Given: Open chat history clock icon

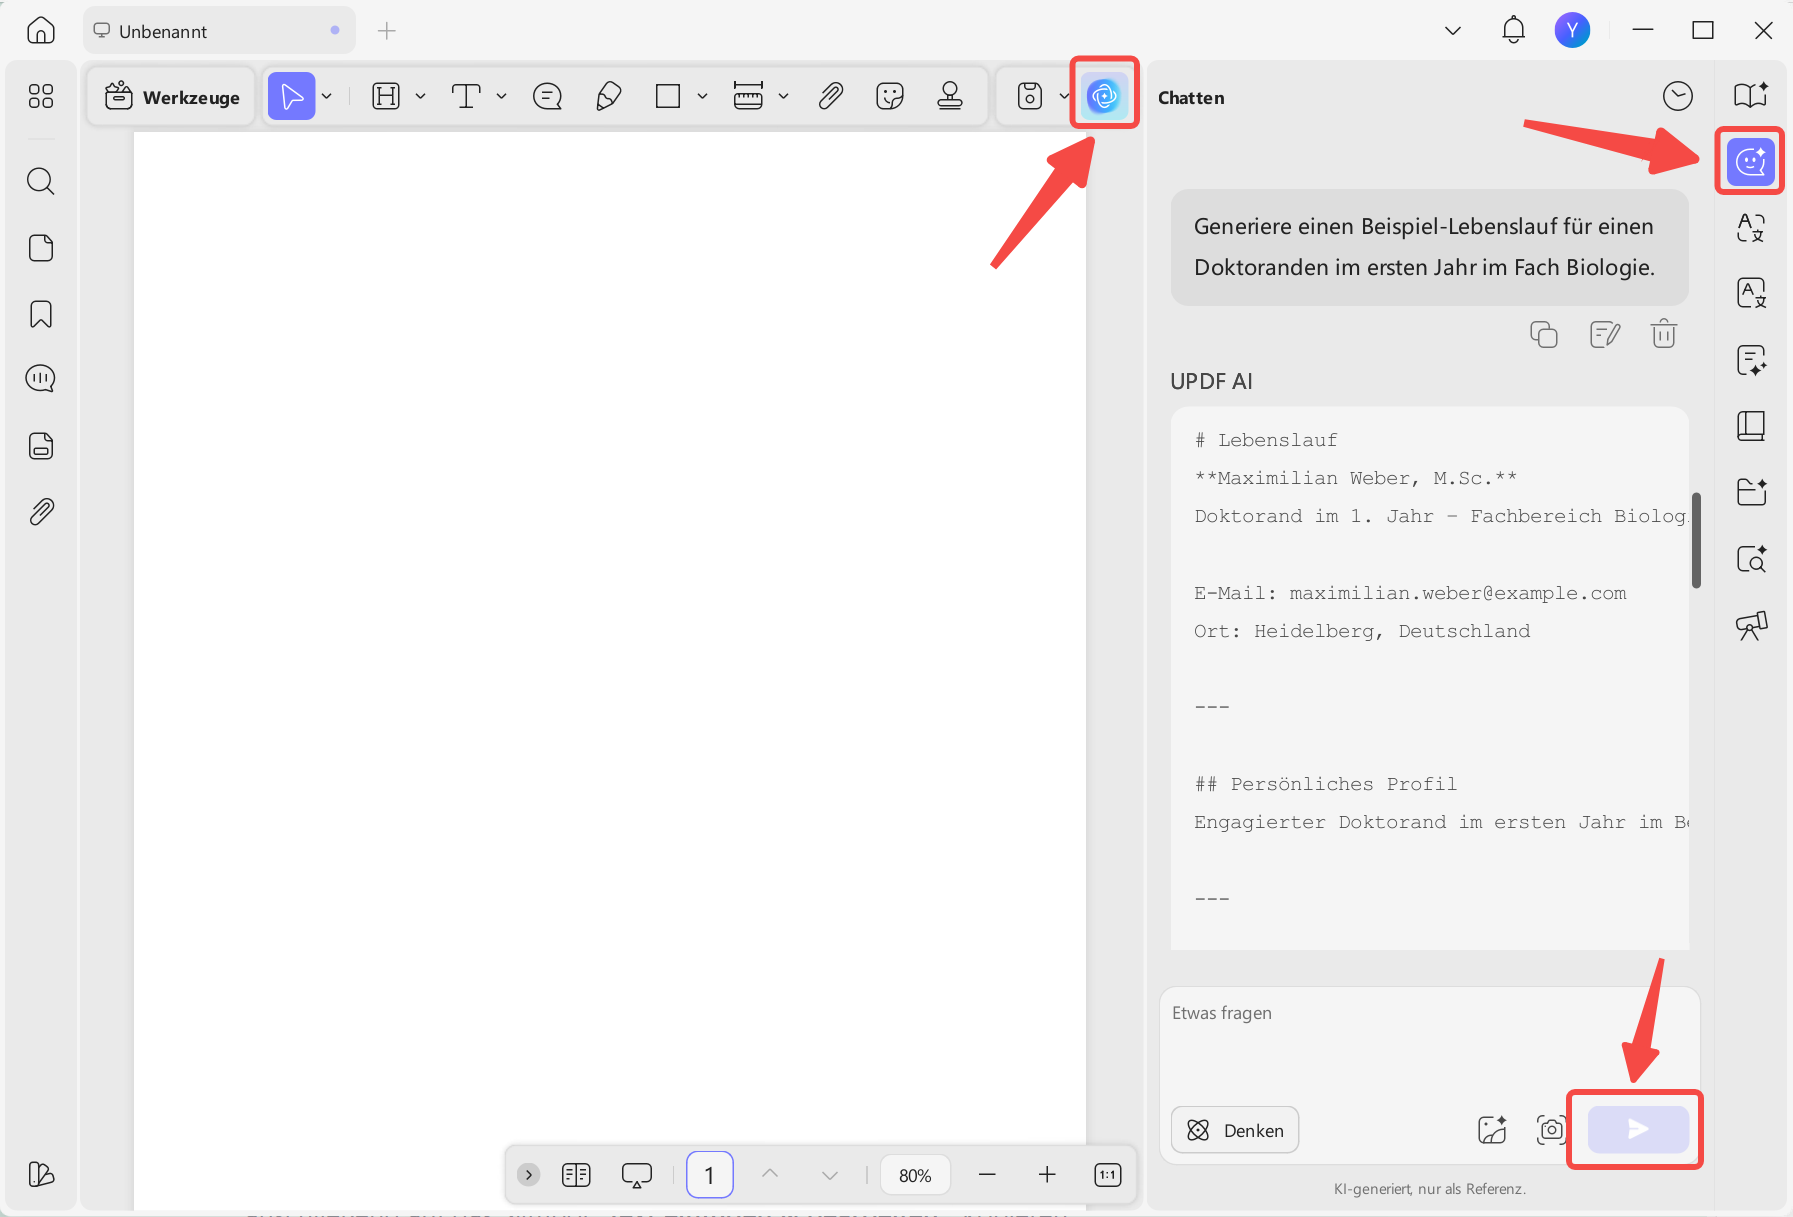Looking at the screenshot, I should (x=1677, y=96).
